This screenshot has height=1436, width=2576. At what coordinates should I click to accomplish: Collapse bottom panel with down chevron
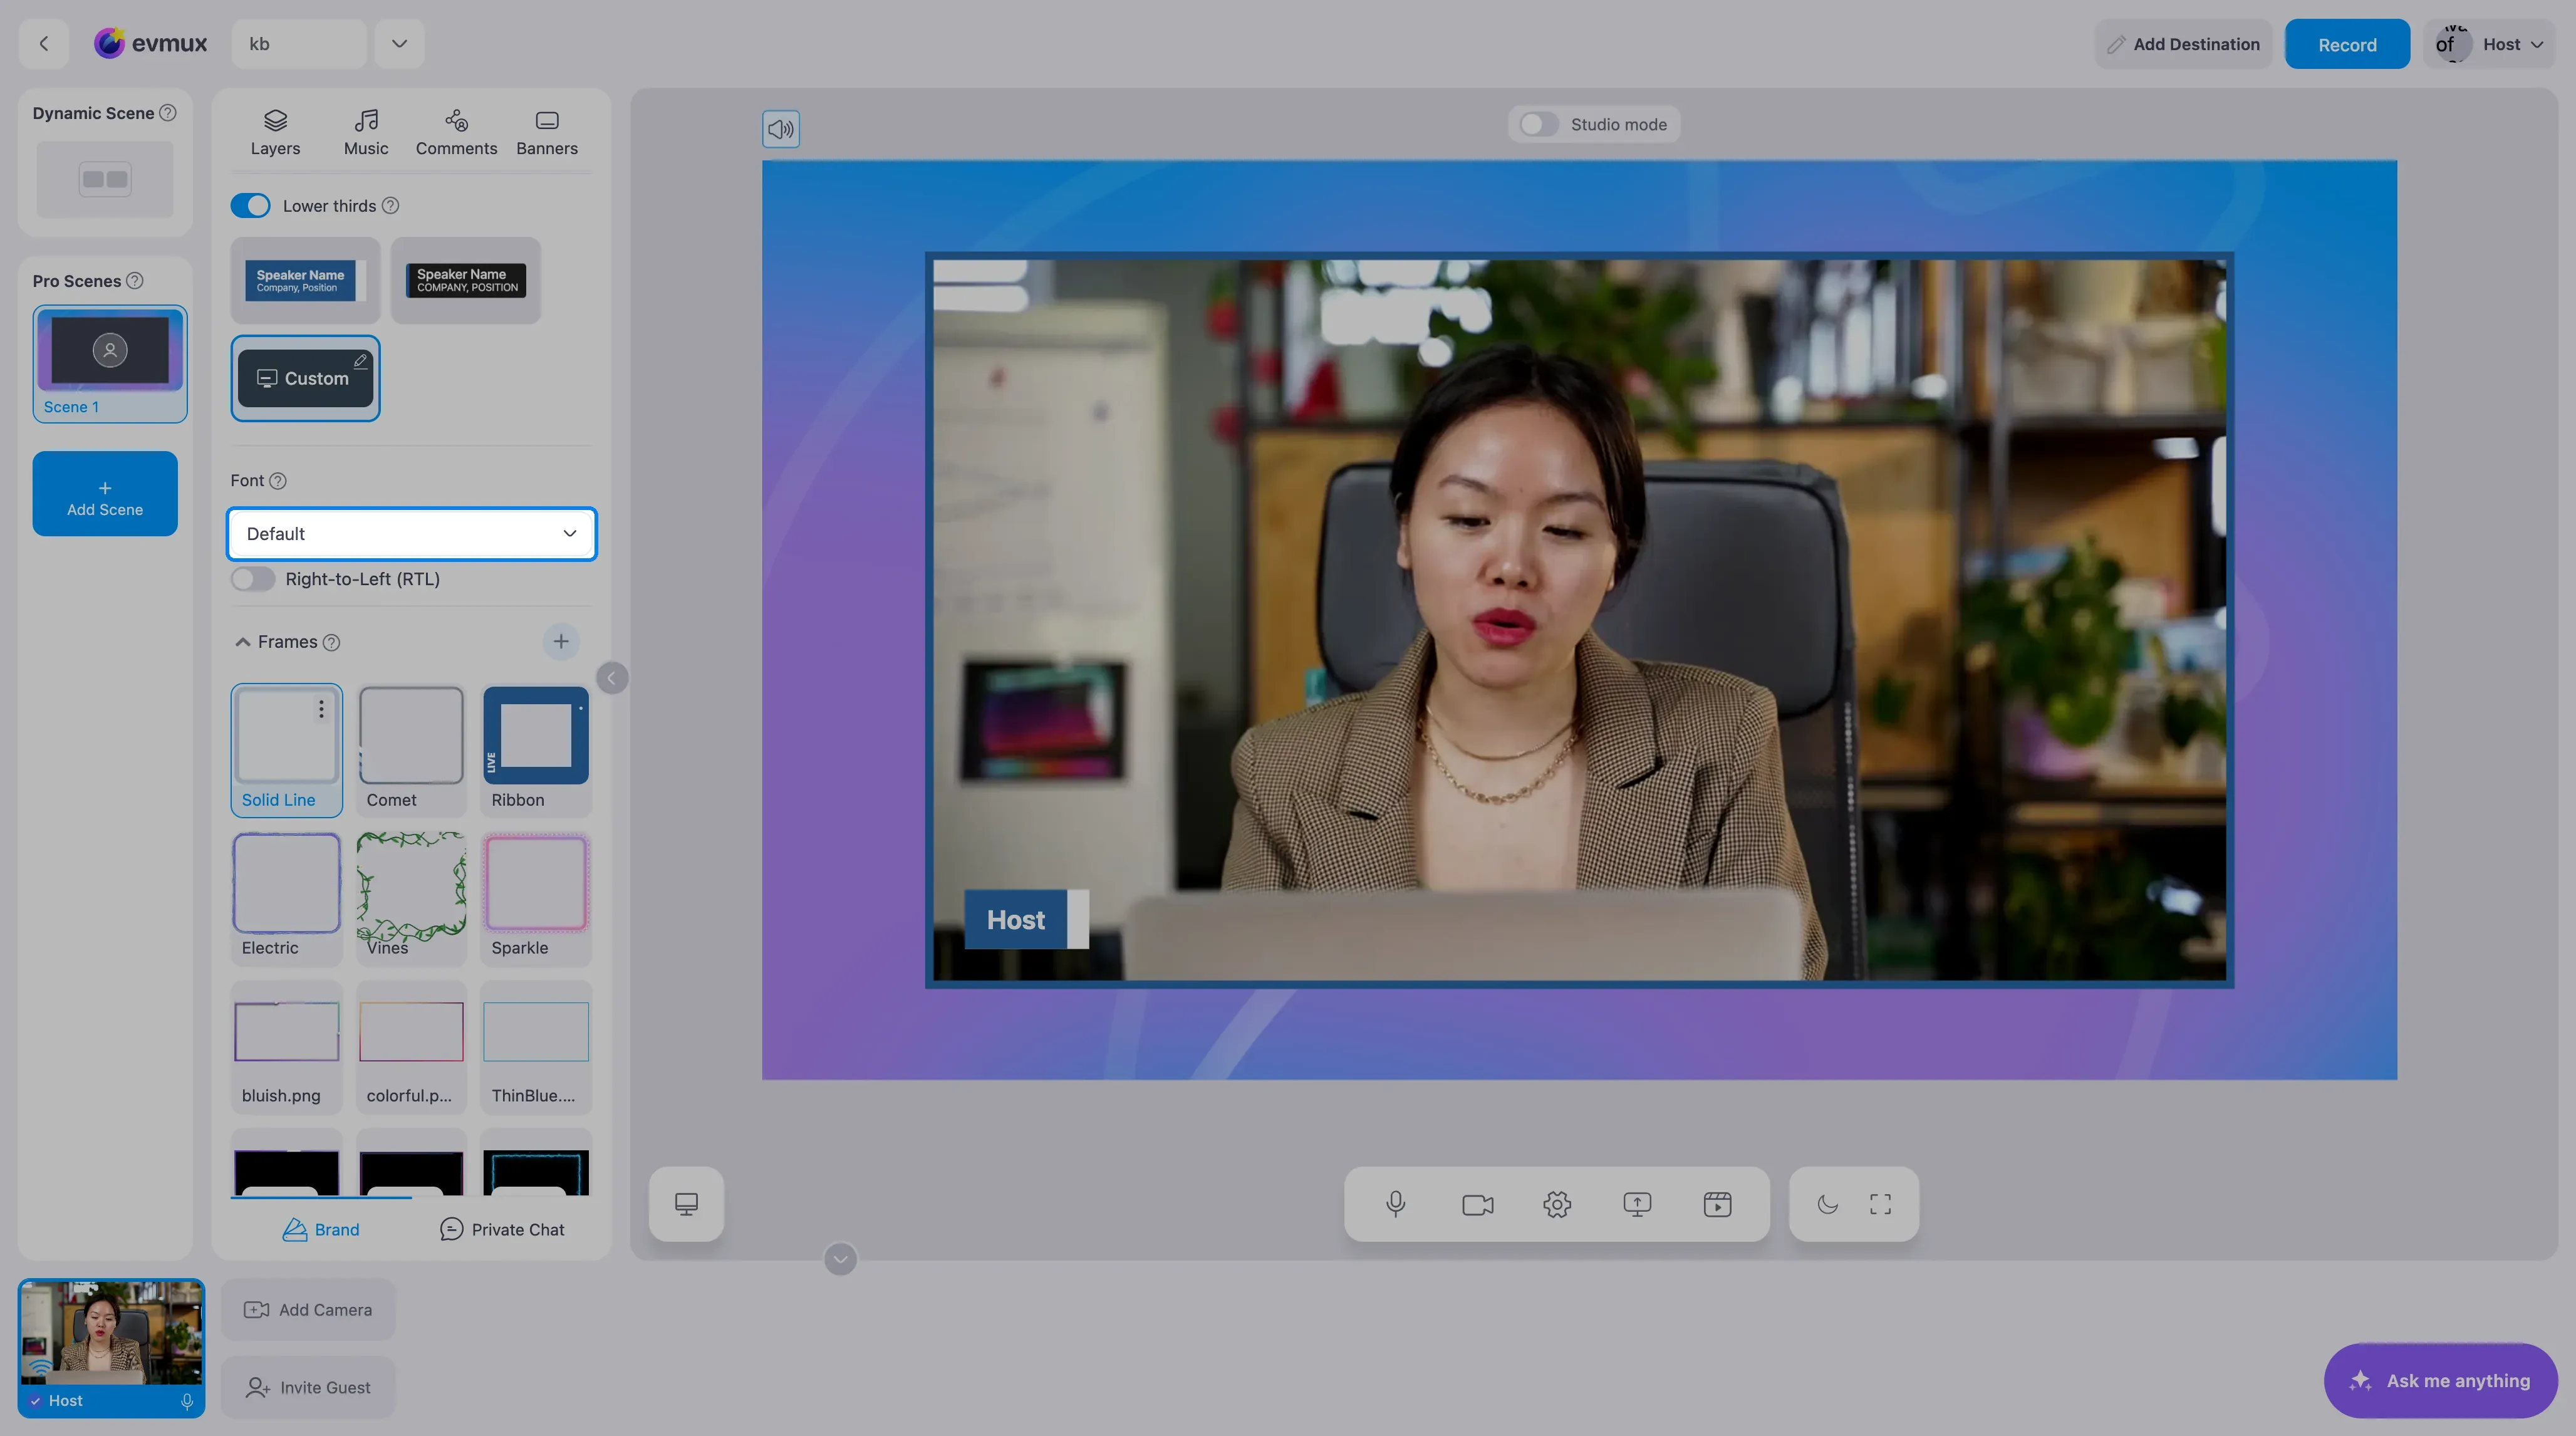[x=840, y=1259]
